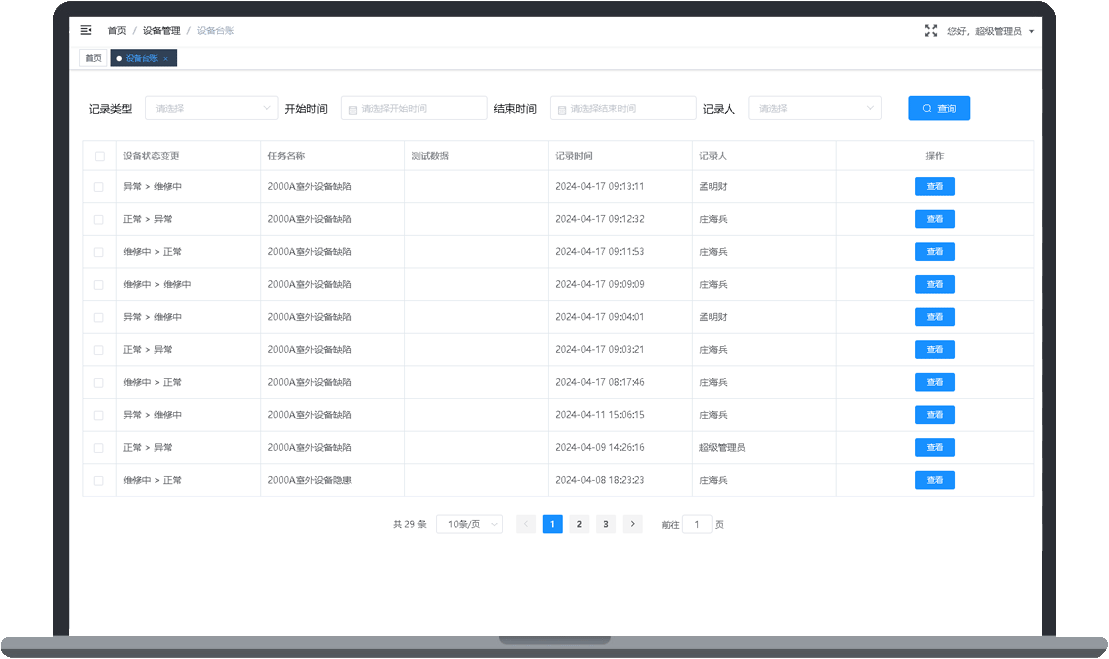Check the row recorded by 超级管理员
Screen dimensions: 1109x659
pyautogui.click(x=99, y=448)
